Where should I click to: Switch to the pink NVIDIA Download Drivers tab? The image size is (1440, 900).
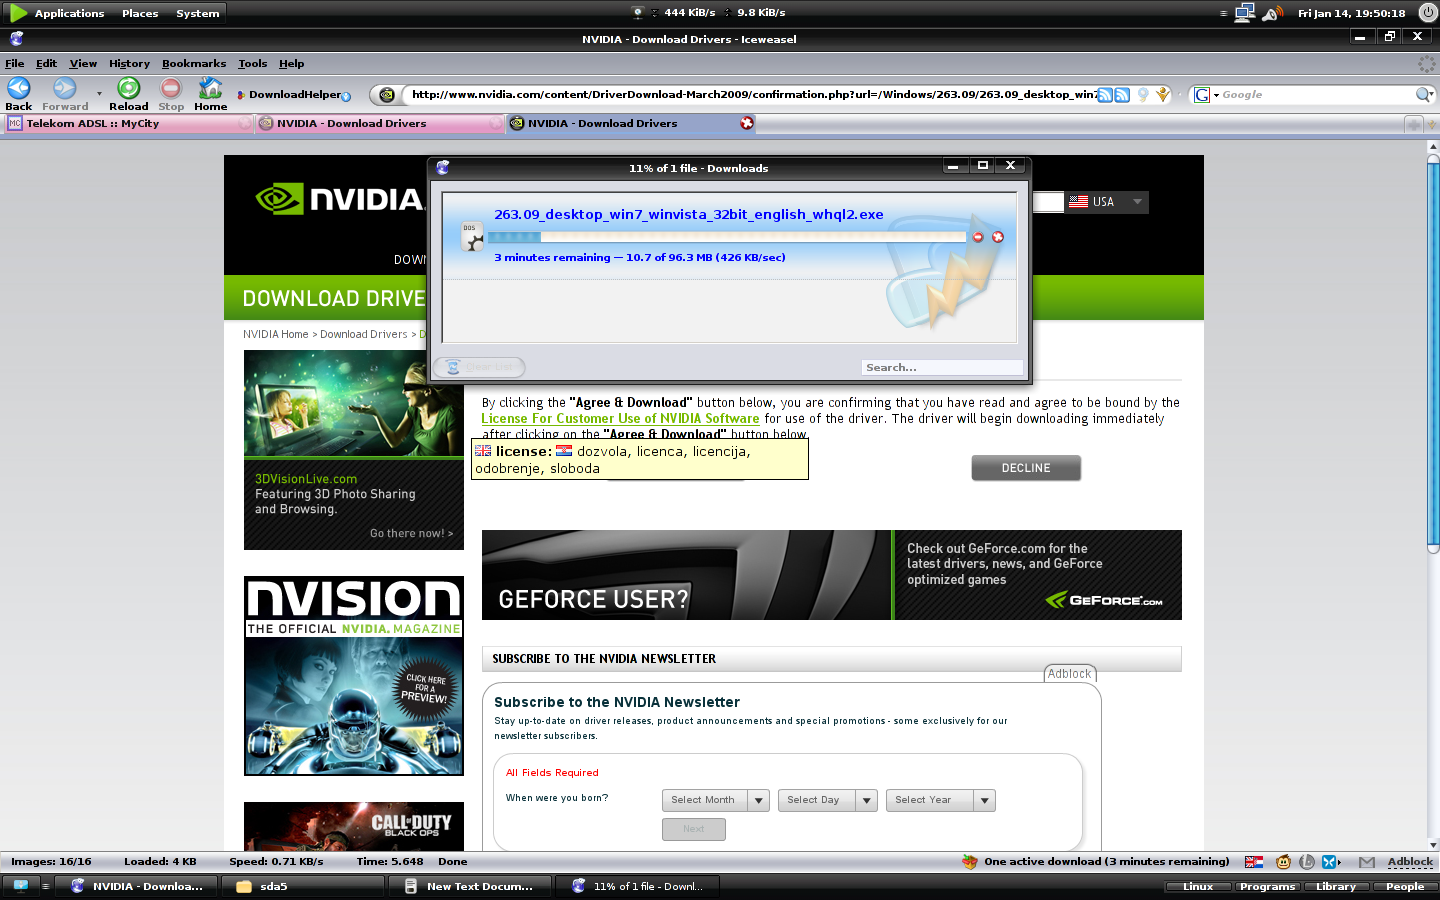point(379,124)
